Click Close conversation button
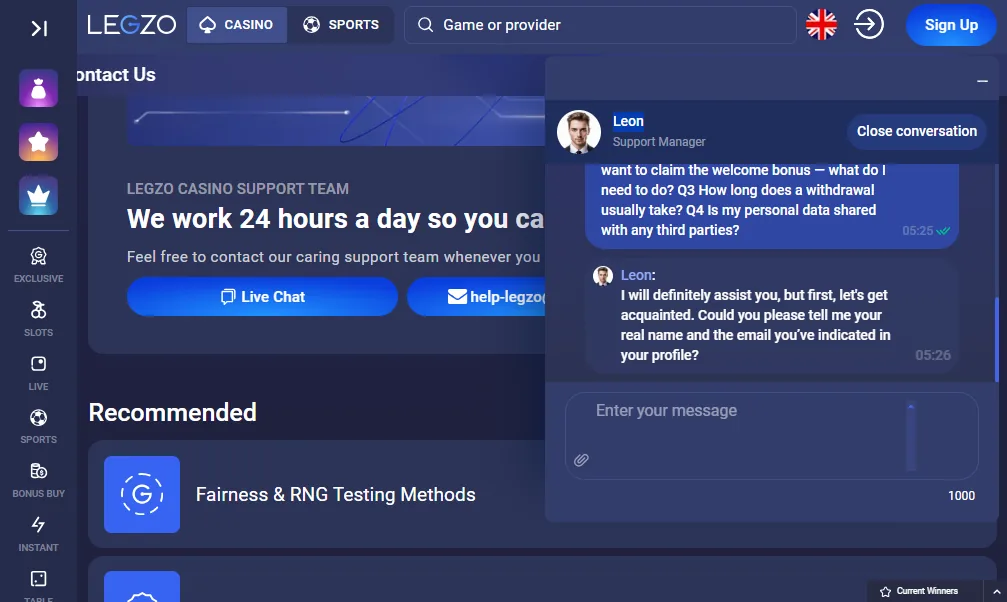 [x=916, y=131]
